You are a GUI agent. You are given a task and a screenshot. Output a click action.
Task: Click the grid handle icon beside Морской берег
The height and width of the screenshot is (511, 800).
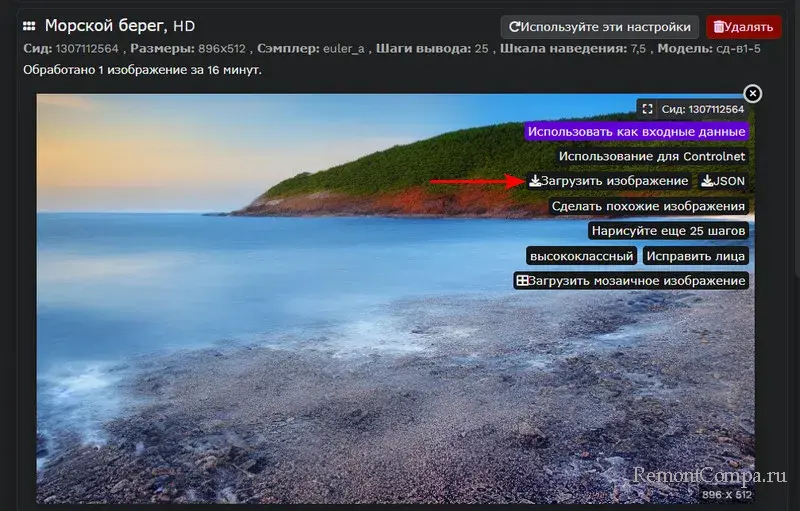[29, 26]
